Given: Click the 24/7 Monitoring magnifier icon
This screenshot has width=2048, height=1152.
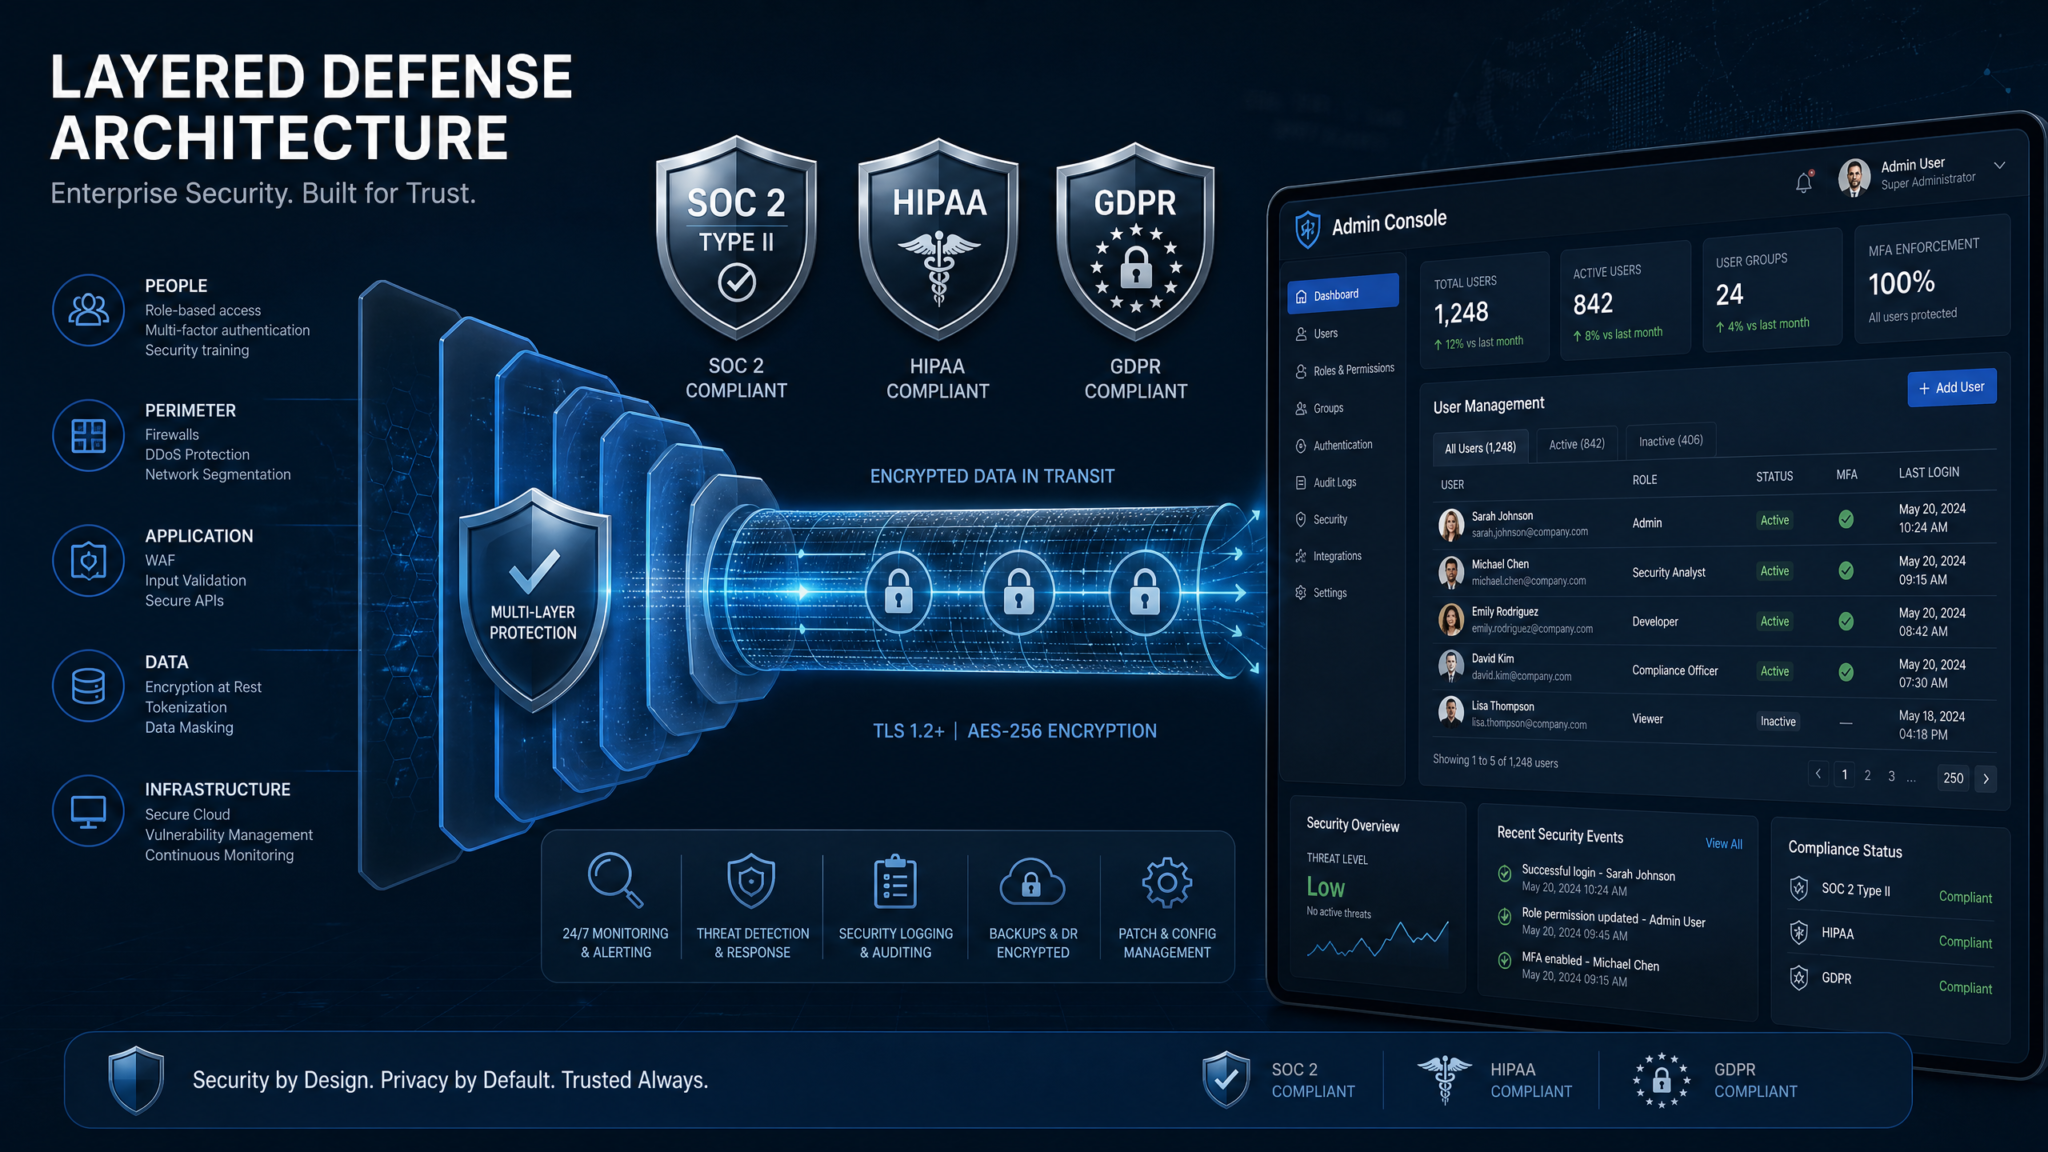Looking at the screenshot, I should 615,880.
